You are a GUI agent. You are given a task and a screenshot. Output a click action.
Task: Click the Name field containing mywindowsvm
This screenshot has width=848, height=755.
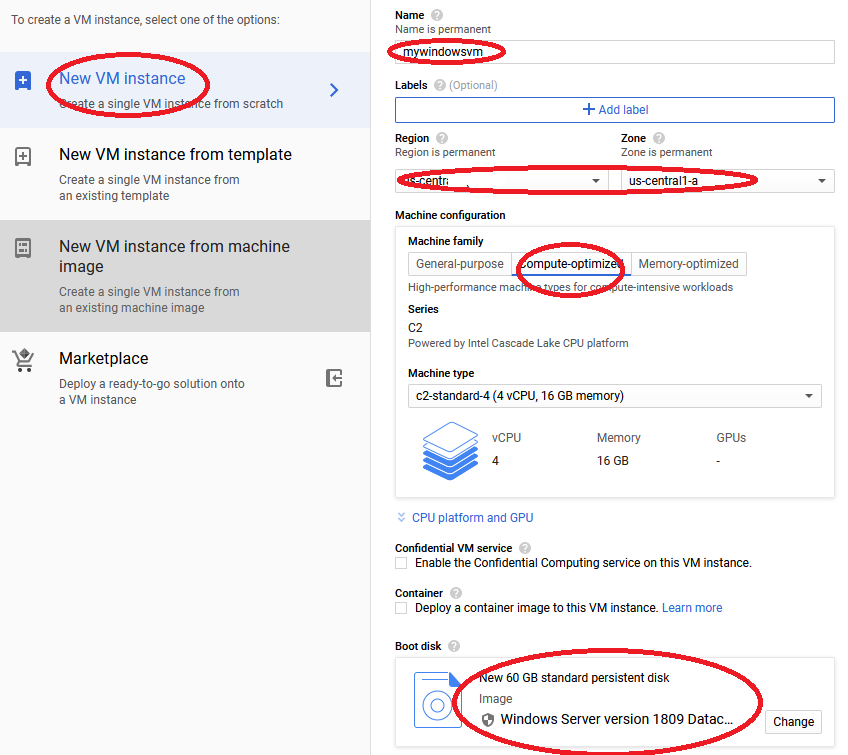614,52
